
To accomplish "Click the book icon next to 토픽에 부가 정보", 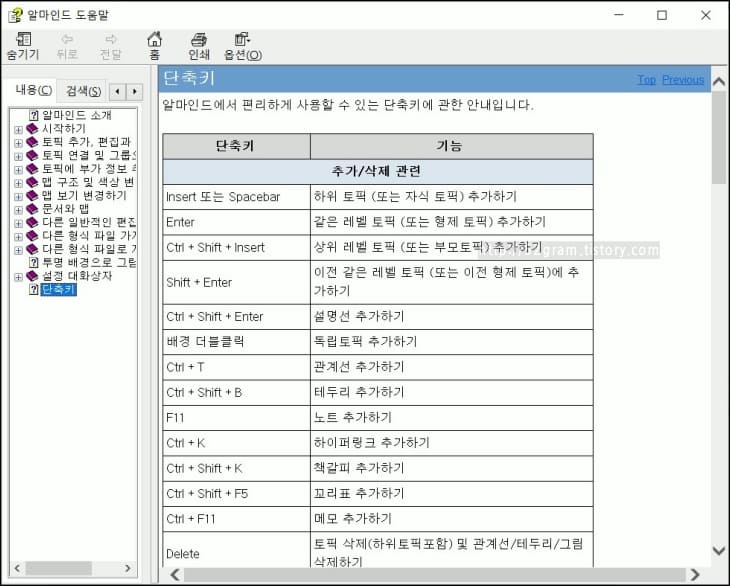I will tap(32, 168).
